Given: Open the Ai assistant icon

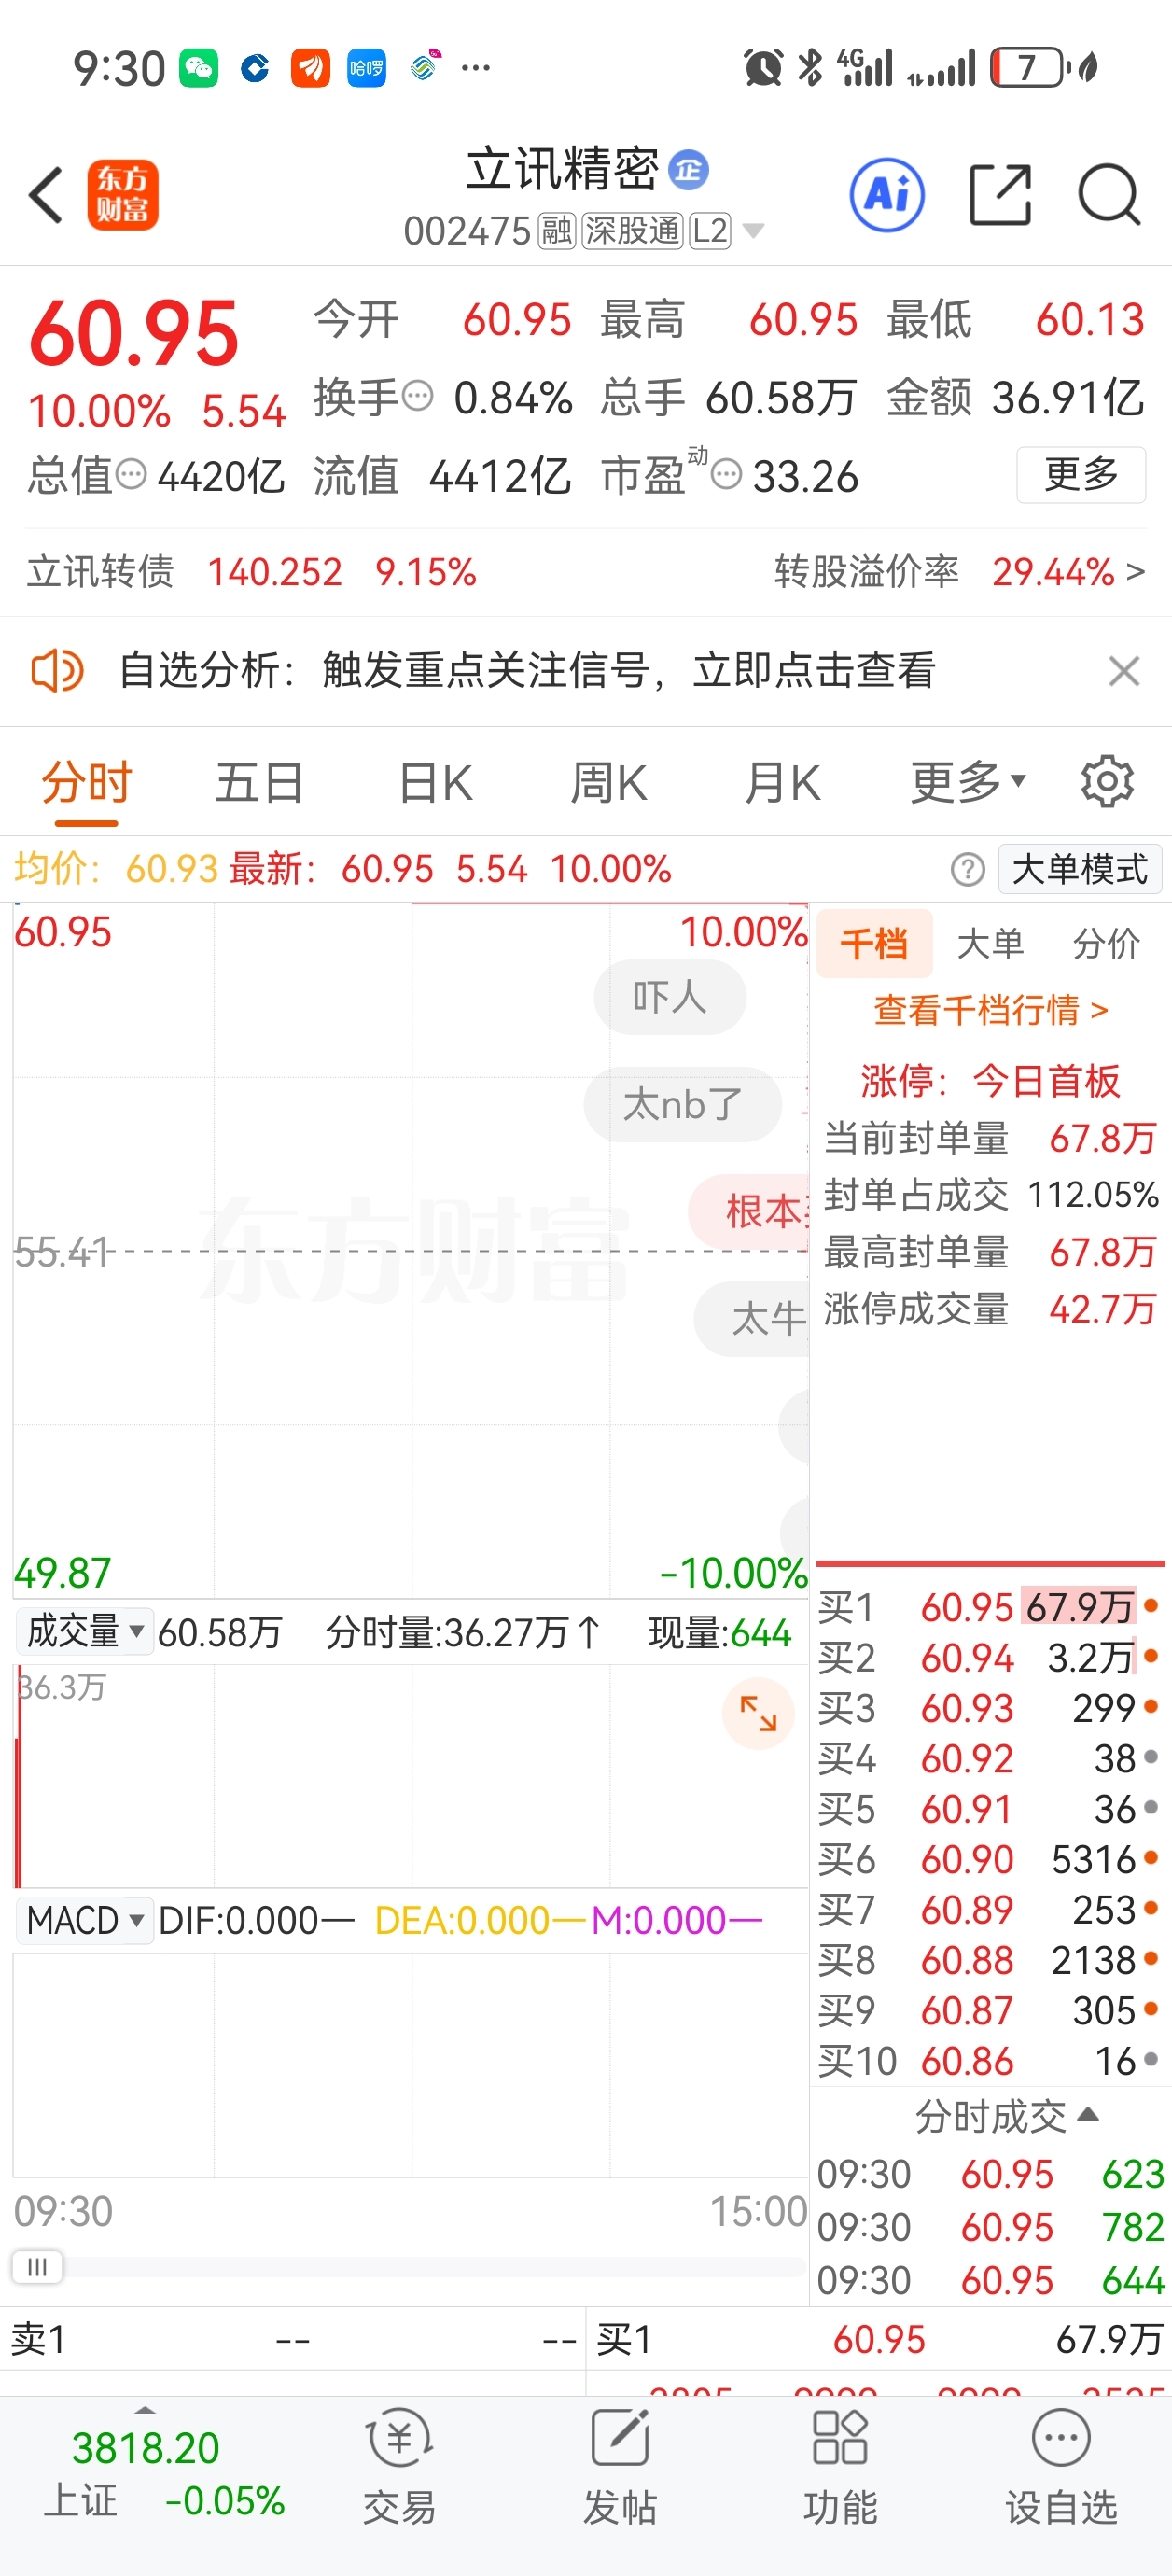Looking at the screenshot, I should click(886, 194).
